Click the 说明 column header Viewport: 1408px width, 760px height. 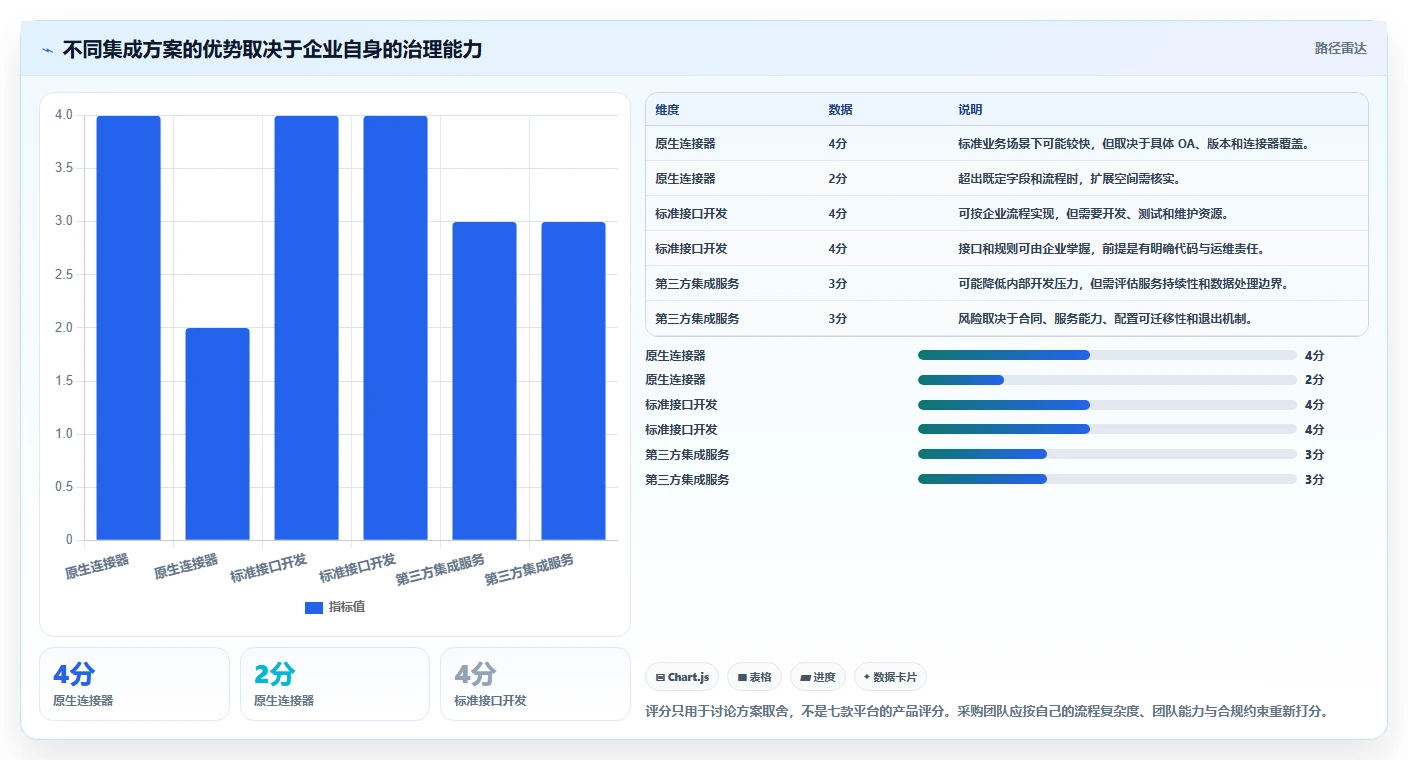point(970,110)
